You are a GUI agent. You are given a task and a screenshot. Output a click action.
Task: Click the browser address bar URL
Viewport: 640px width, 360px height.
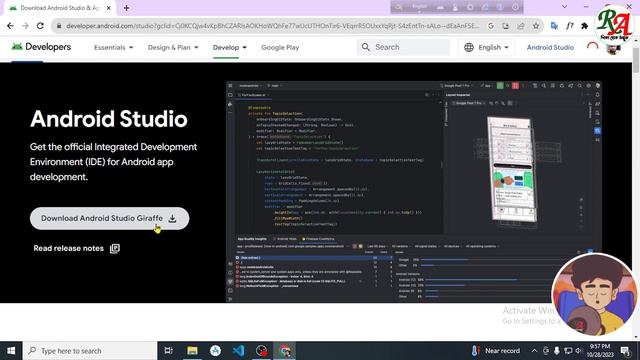[x=273, y=26]
